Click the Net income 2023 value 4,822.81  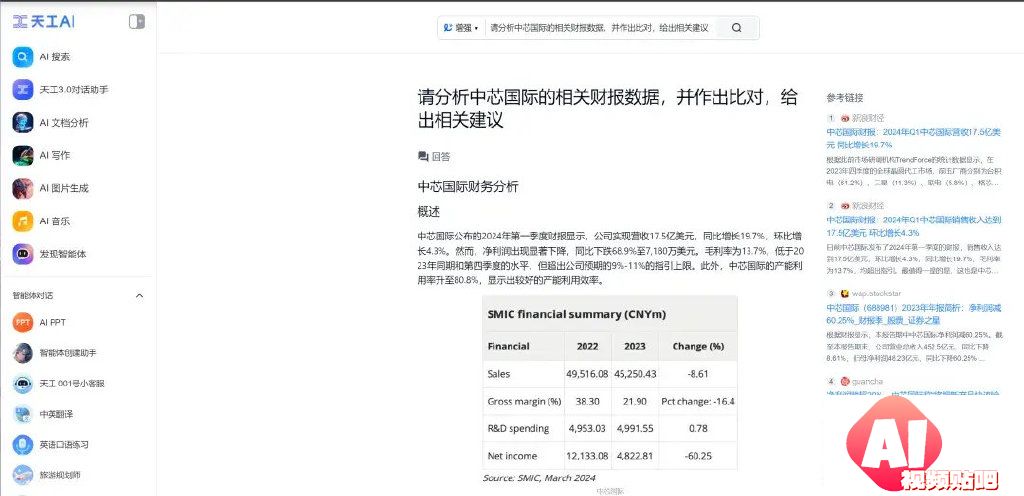634,456
